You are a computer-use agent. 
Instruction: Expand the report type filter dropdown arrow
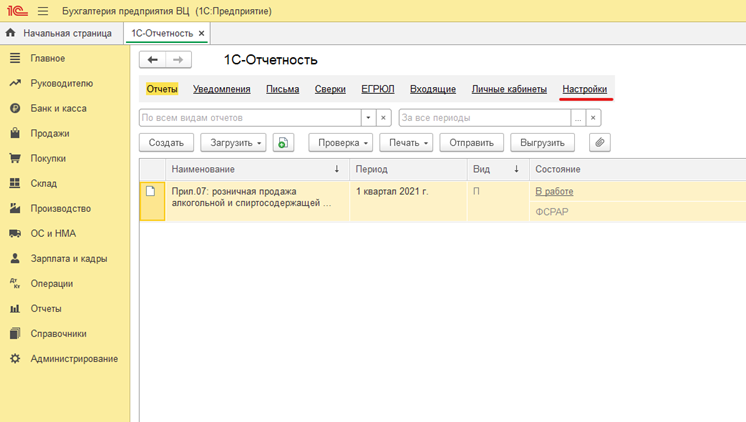[x=368, y=118]
